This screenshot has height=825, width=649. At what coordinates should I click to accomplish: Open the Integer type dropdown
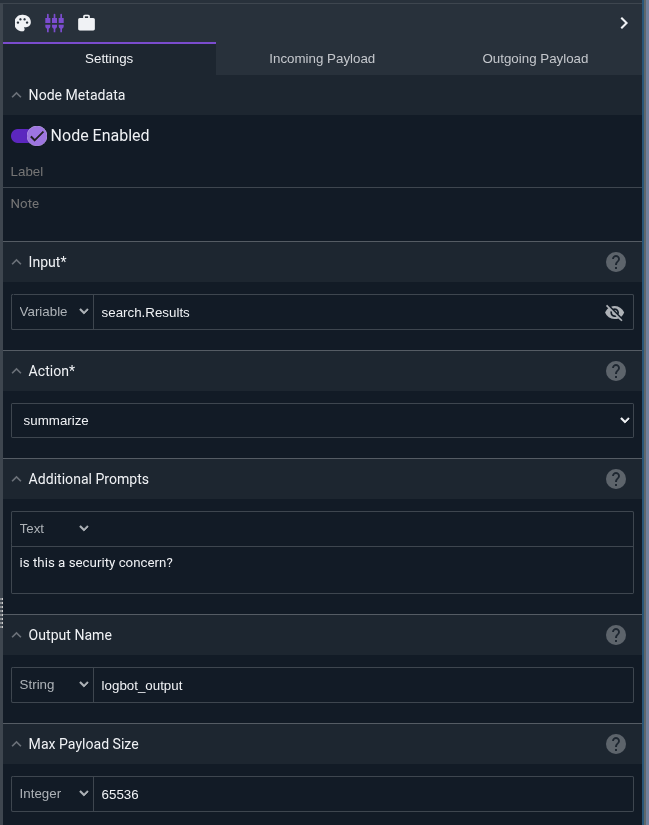[x=53, y=794]
